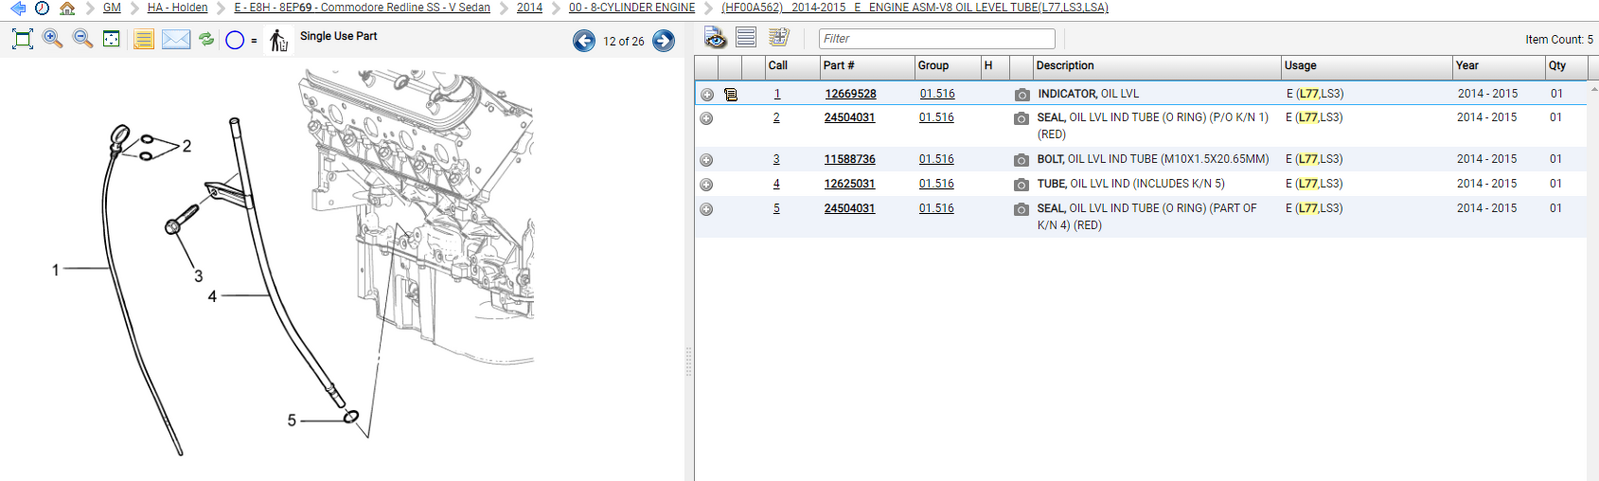1599x481 pixels.
Task: Click the zoom-to-selection box icon
Action: point(112,39)
